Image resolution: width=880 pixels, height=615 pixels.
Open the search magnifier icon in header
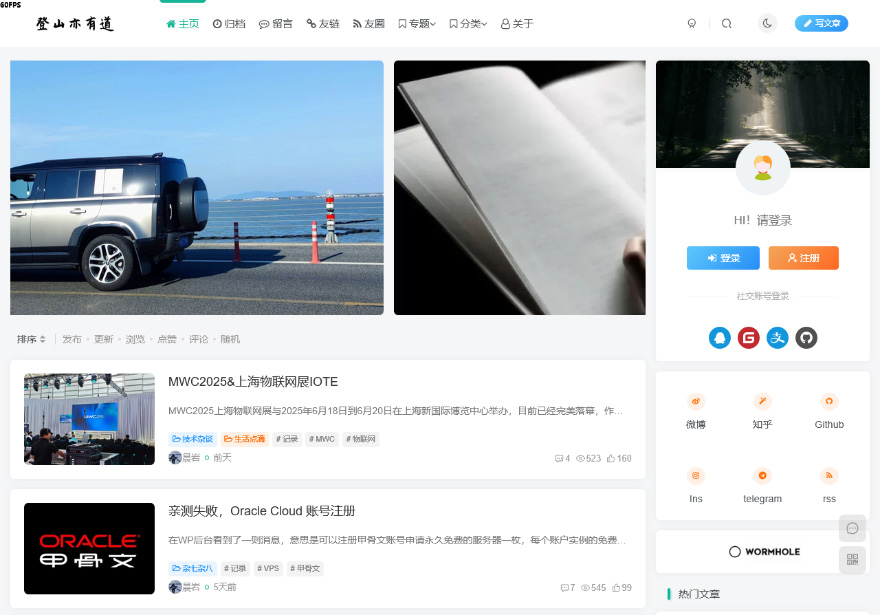pyautogui.click(x=727, y=23)
